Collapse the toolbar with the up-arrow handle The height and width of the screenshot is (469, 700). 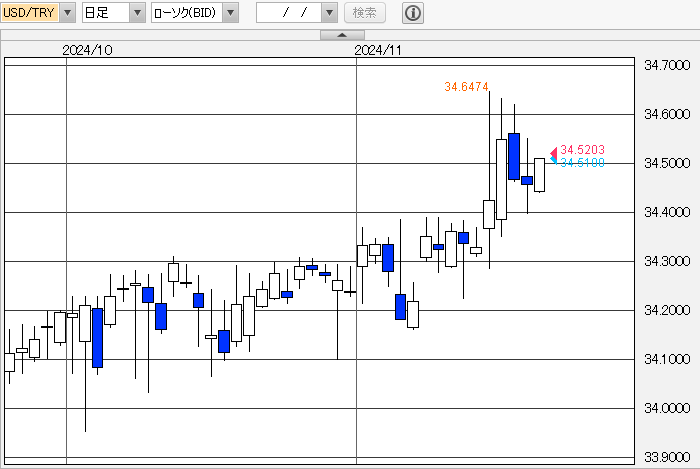(x=342, y=35)
